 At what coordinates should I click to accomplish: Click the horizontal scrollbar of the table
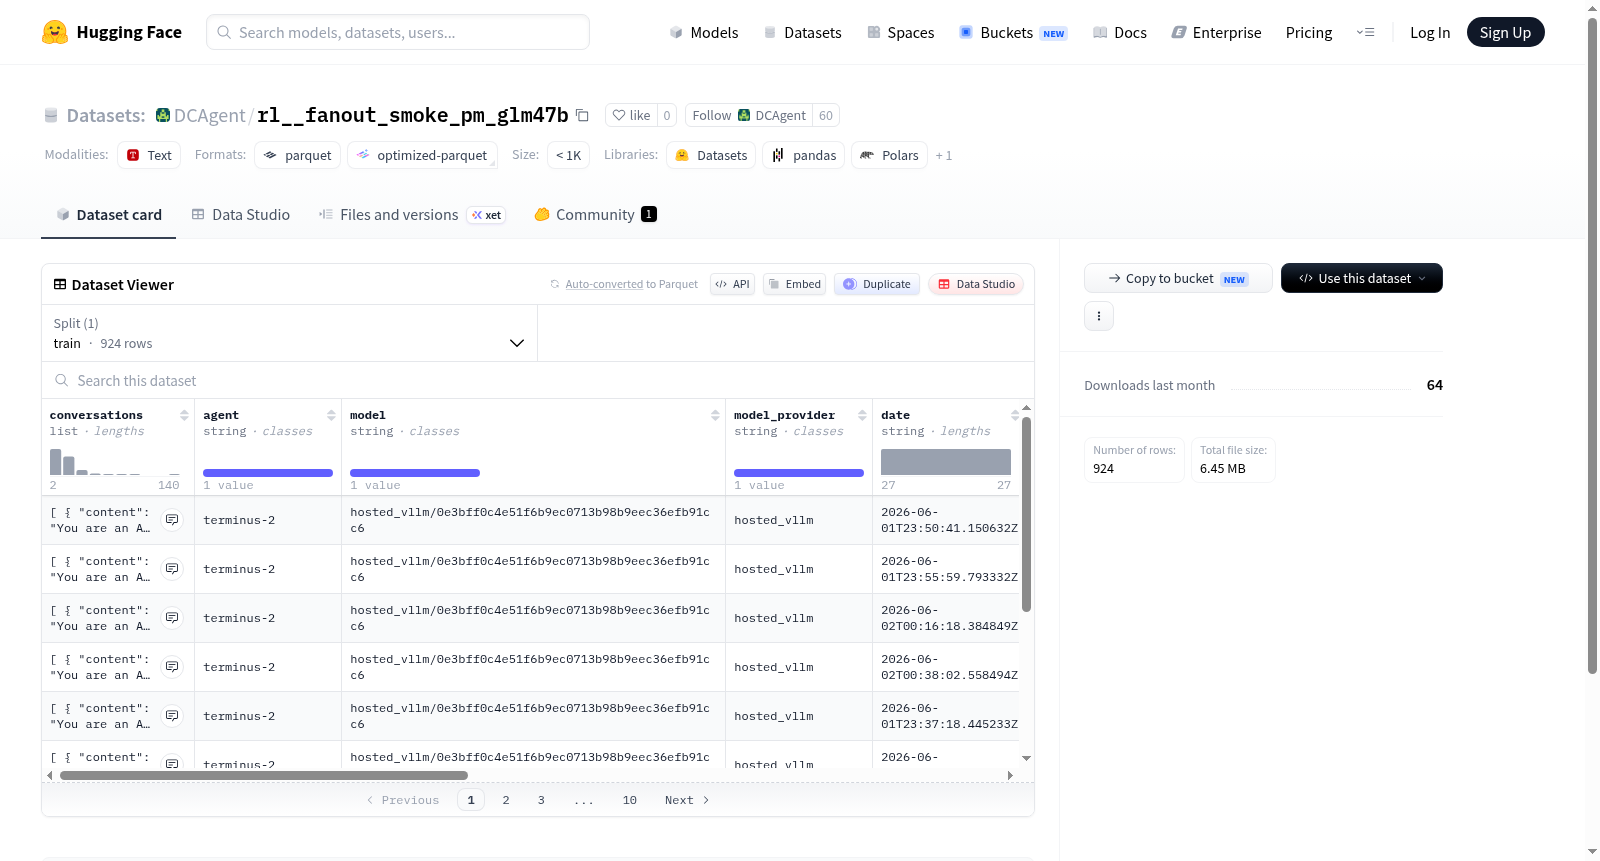(264, 775)
